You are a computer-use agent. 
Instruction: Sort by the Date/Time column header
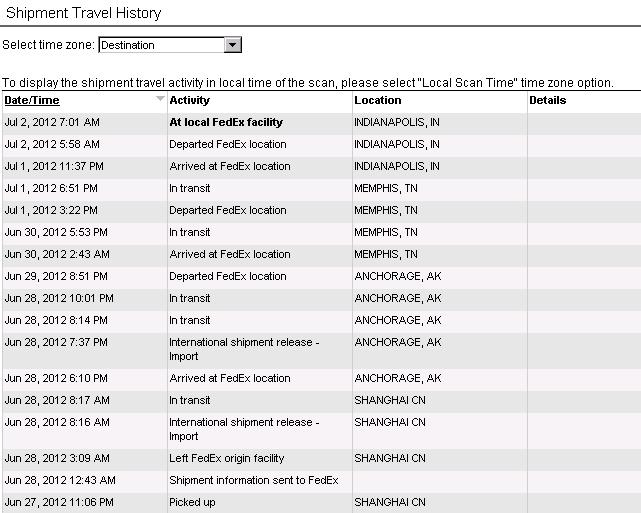[32, 100]
